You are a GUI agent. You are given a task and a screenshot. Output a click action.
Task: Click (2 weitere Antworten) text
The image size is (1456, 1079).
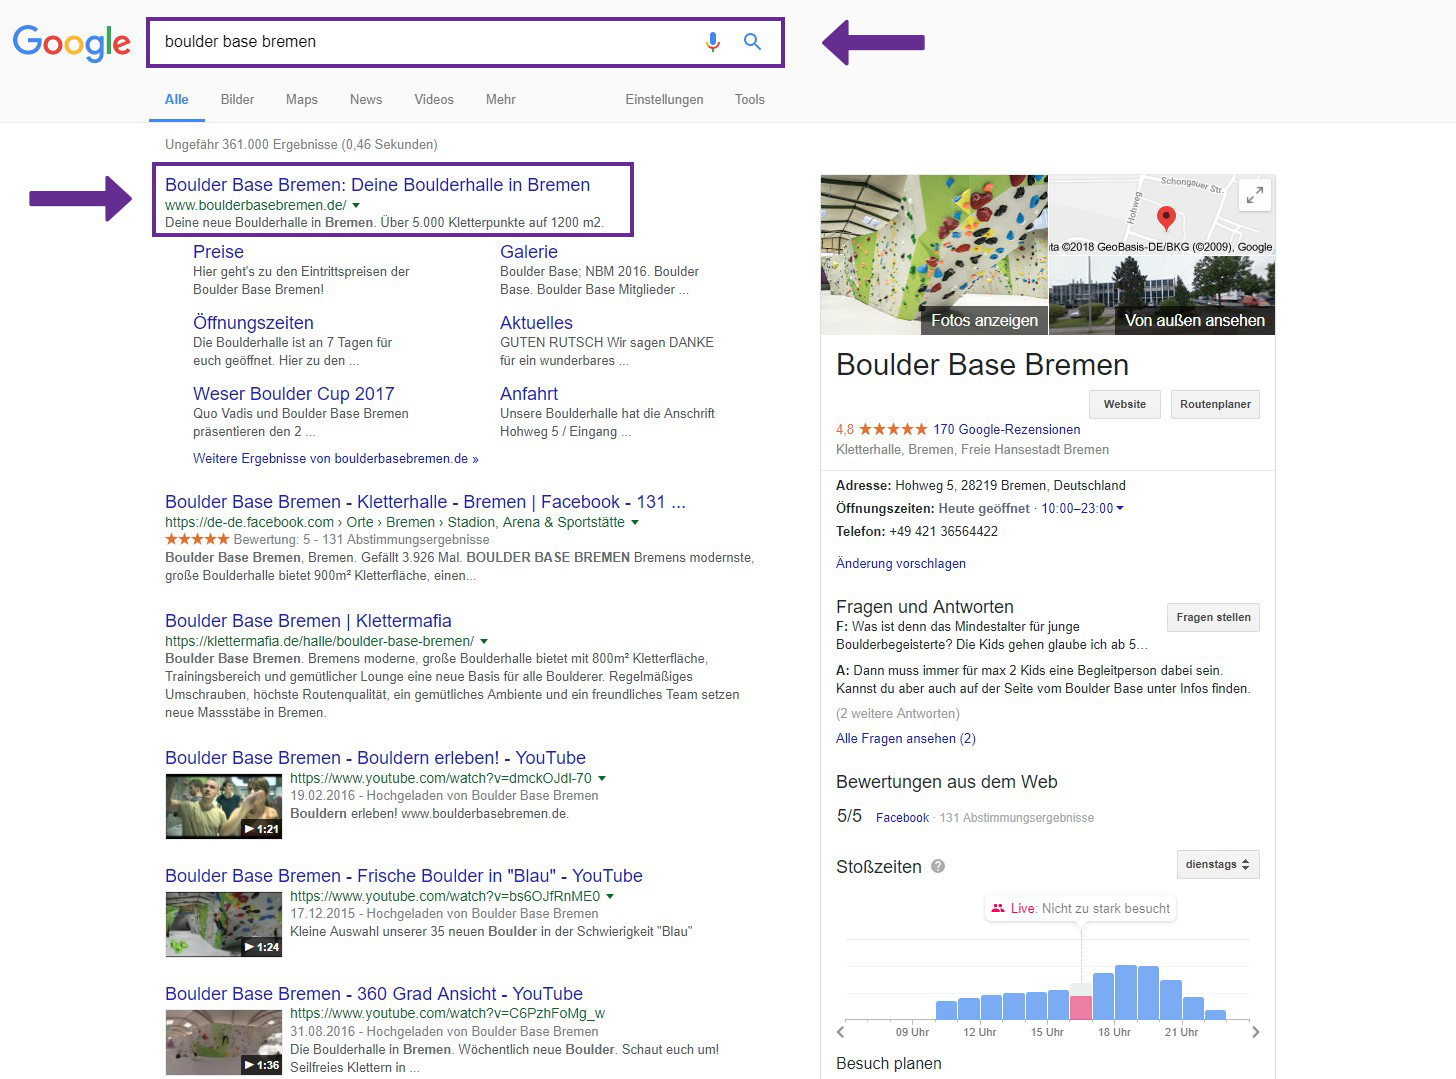point(898,713)
